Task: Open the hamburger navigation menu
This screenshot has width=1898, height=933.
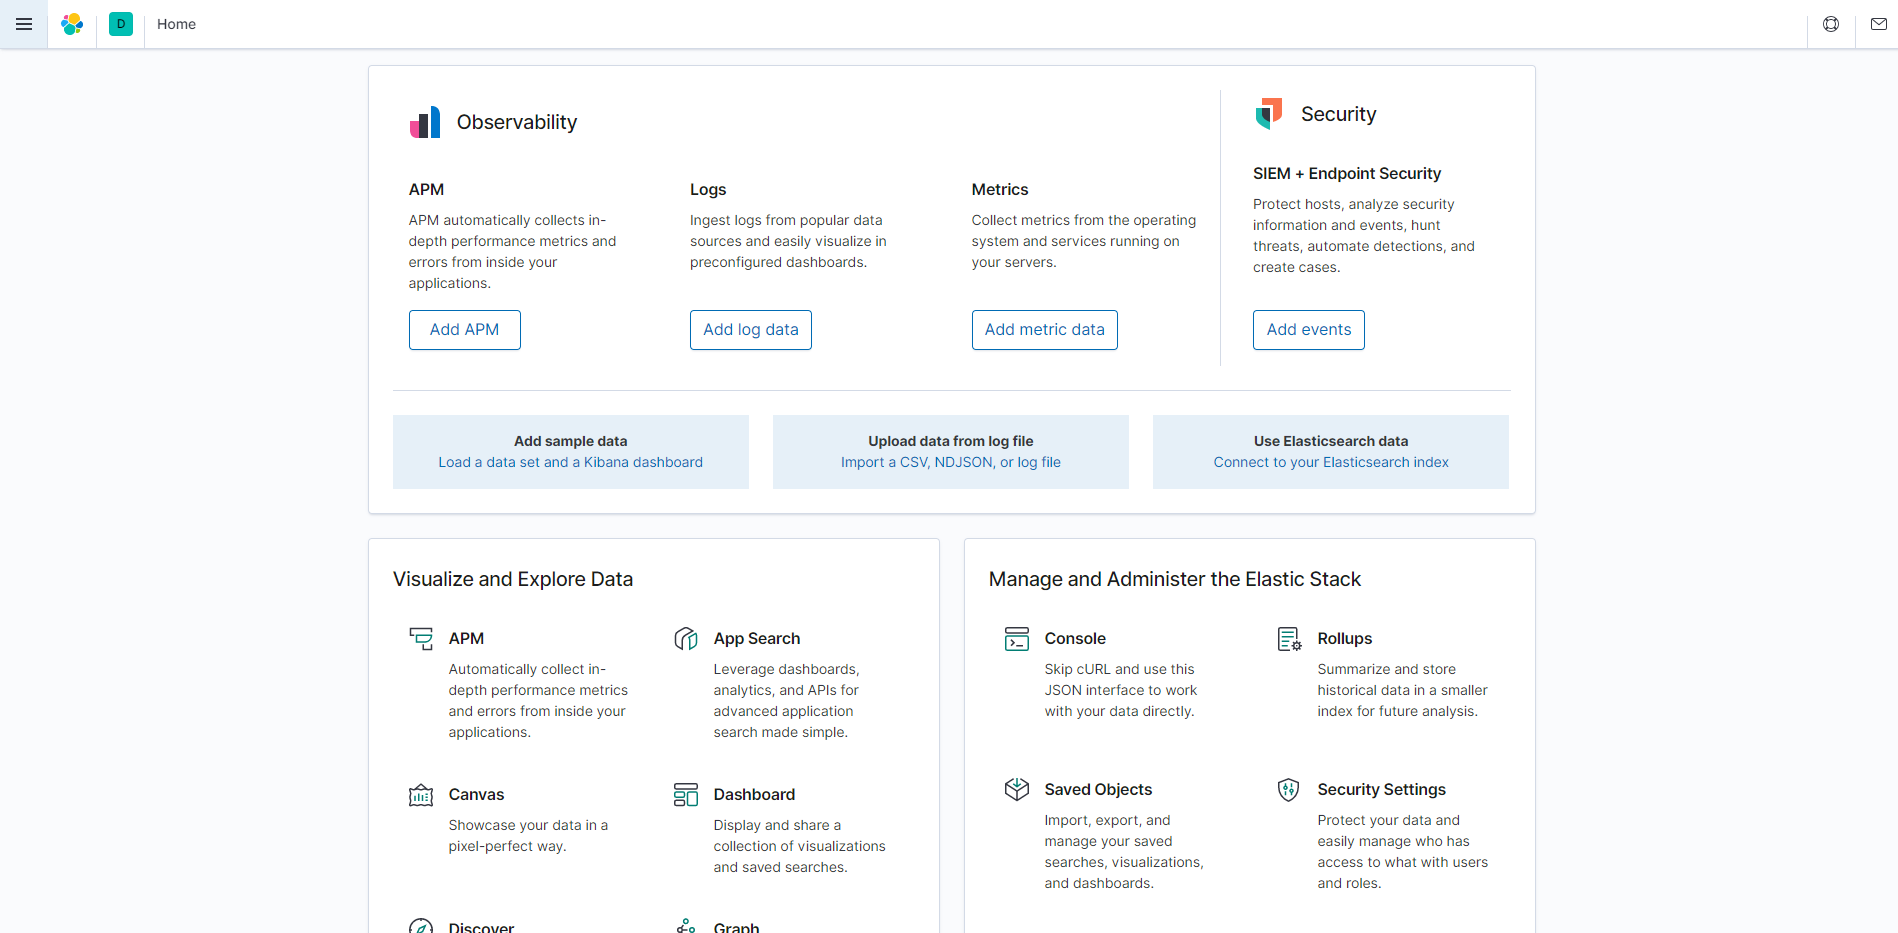Action: click(x=24, y=24)
